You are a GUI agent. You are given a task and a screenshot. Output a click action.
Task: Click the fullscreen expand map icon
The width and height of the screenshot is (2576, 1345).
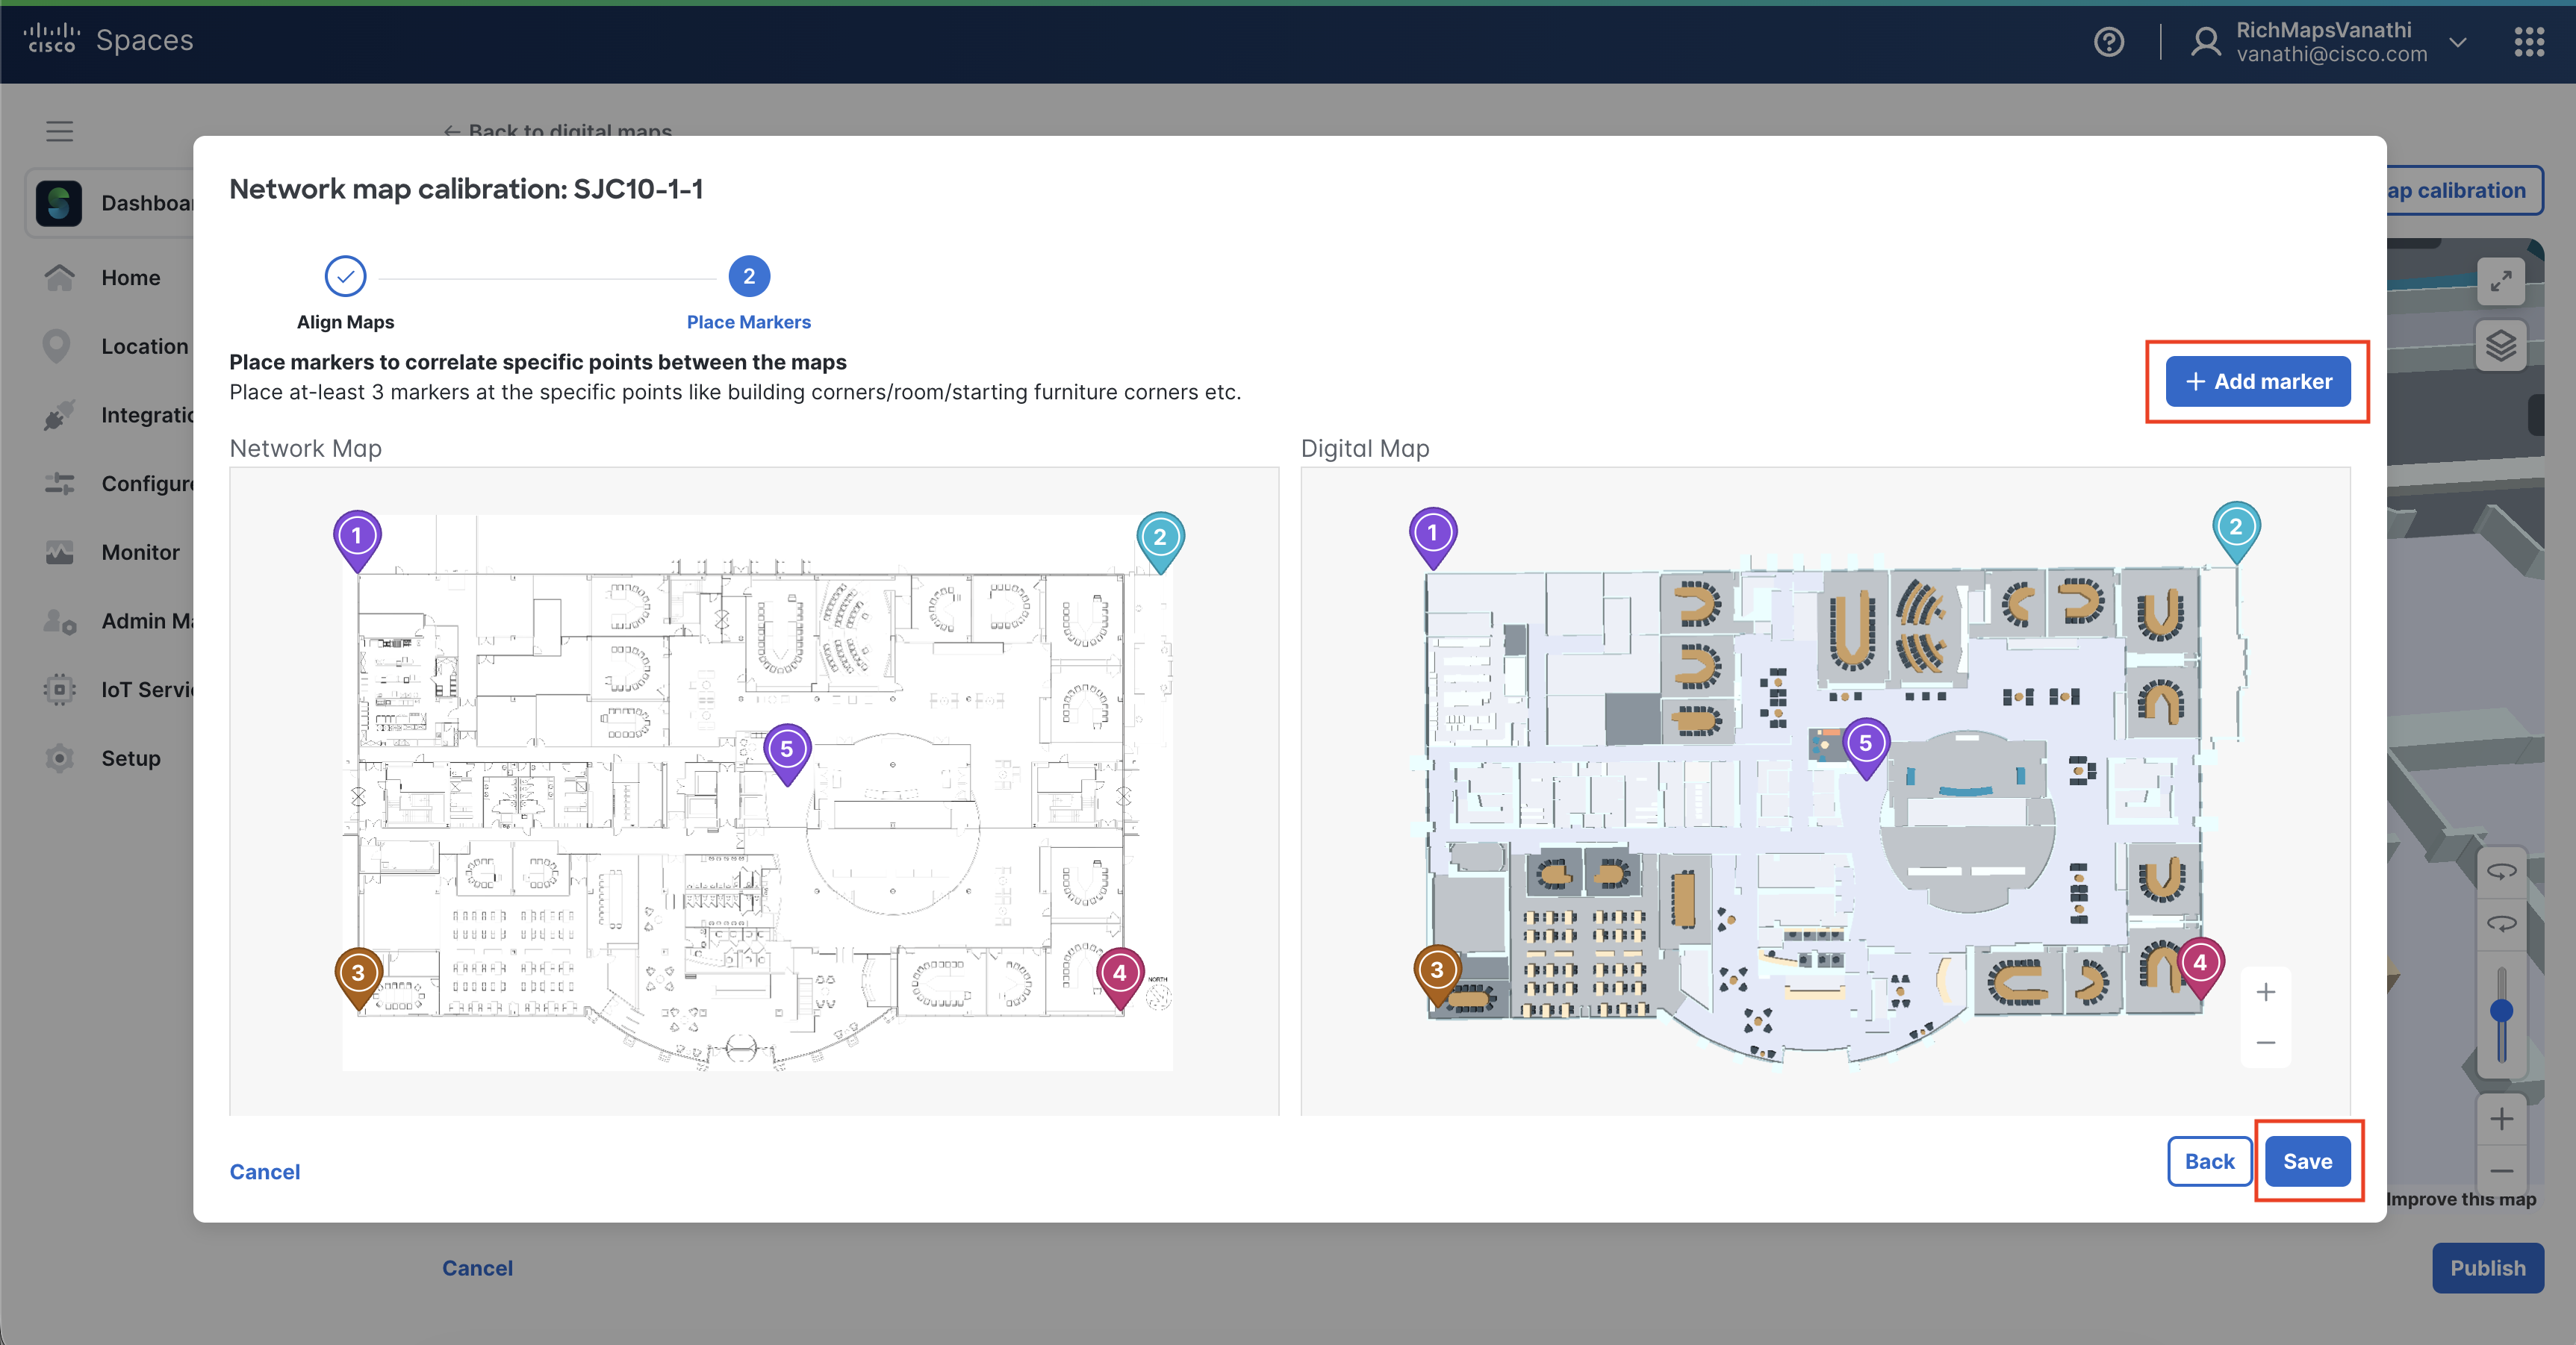(x=2500, y=282)
